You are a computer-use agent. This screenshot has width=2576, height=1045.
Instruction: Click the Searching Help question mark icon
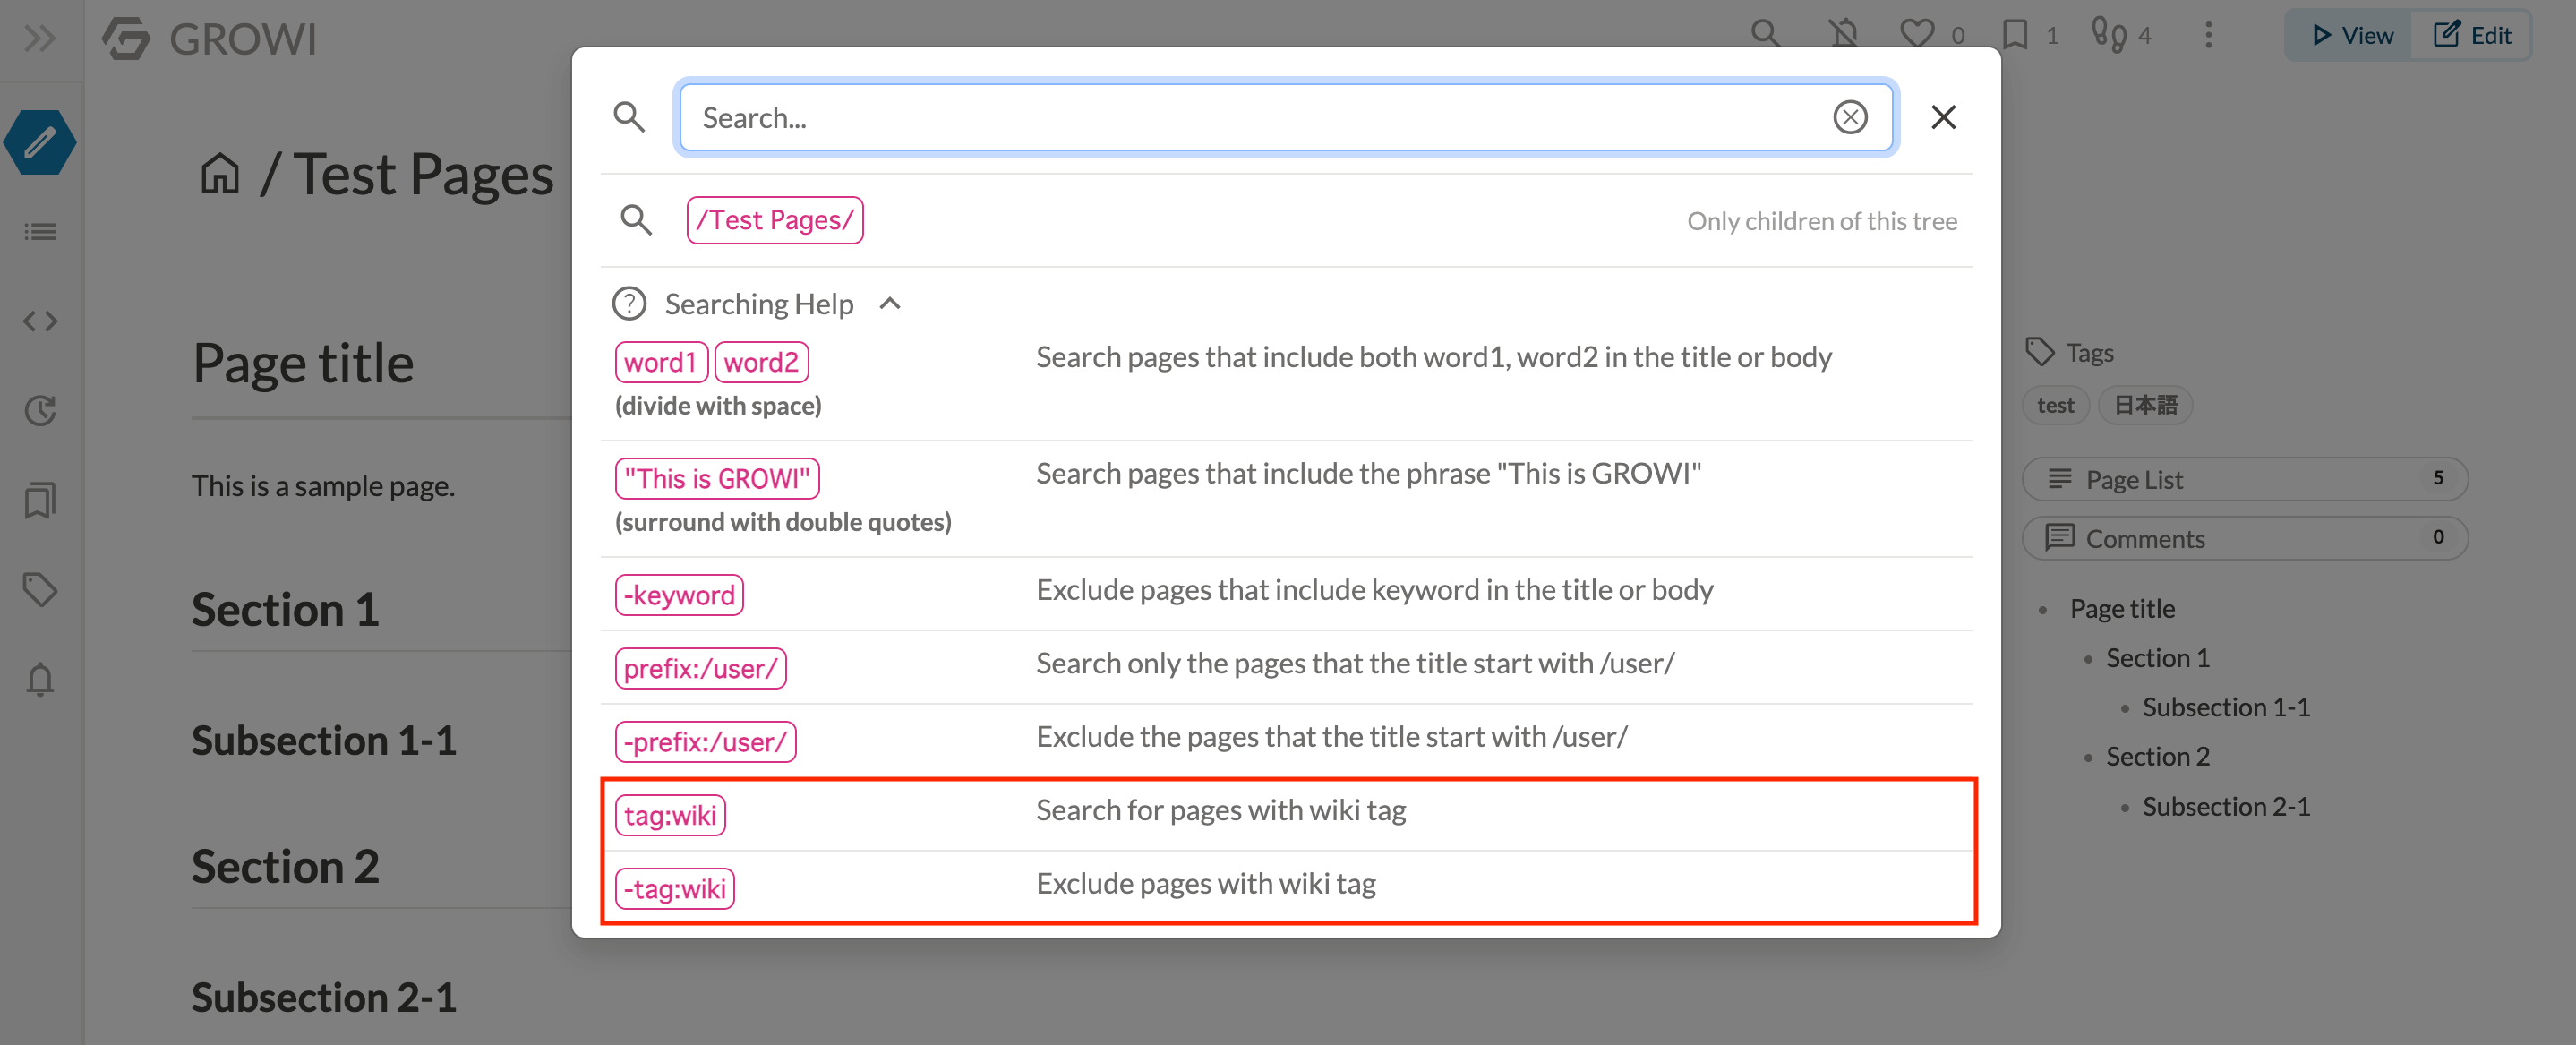click(x=629, y=303)
